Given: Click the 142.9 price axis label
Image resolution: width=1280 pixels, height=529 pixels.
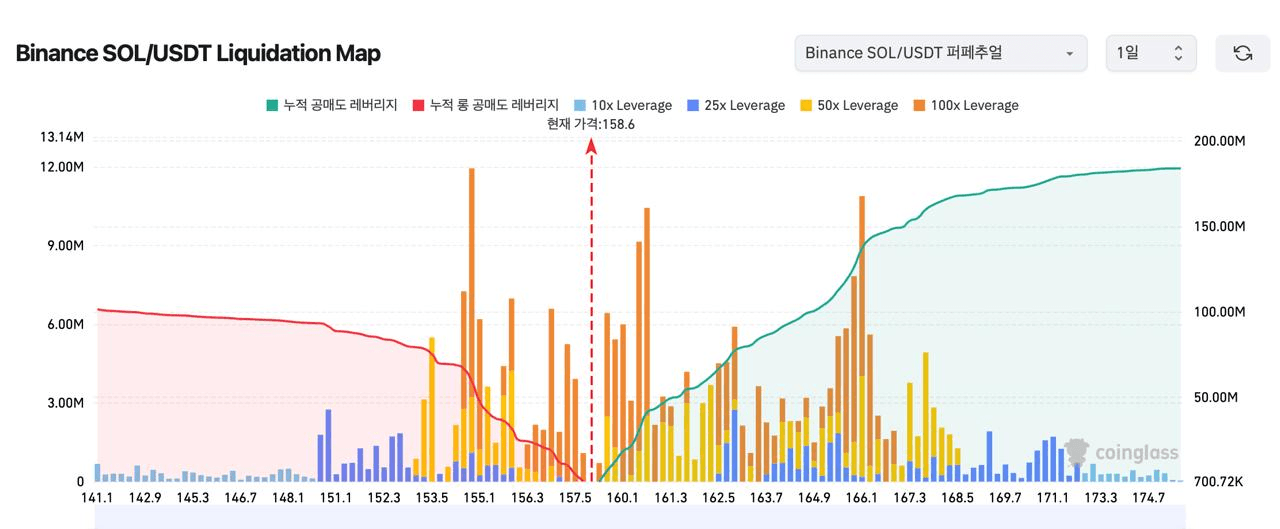Looking at the screenshot, I should (x=145, y=498).
